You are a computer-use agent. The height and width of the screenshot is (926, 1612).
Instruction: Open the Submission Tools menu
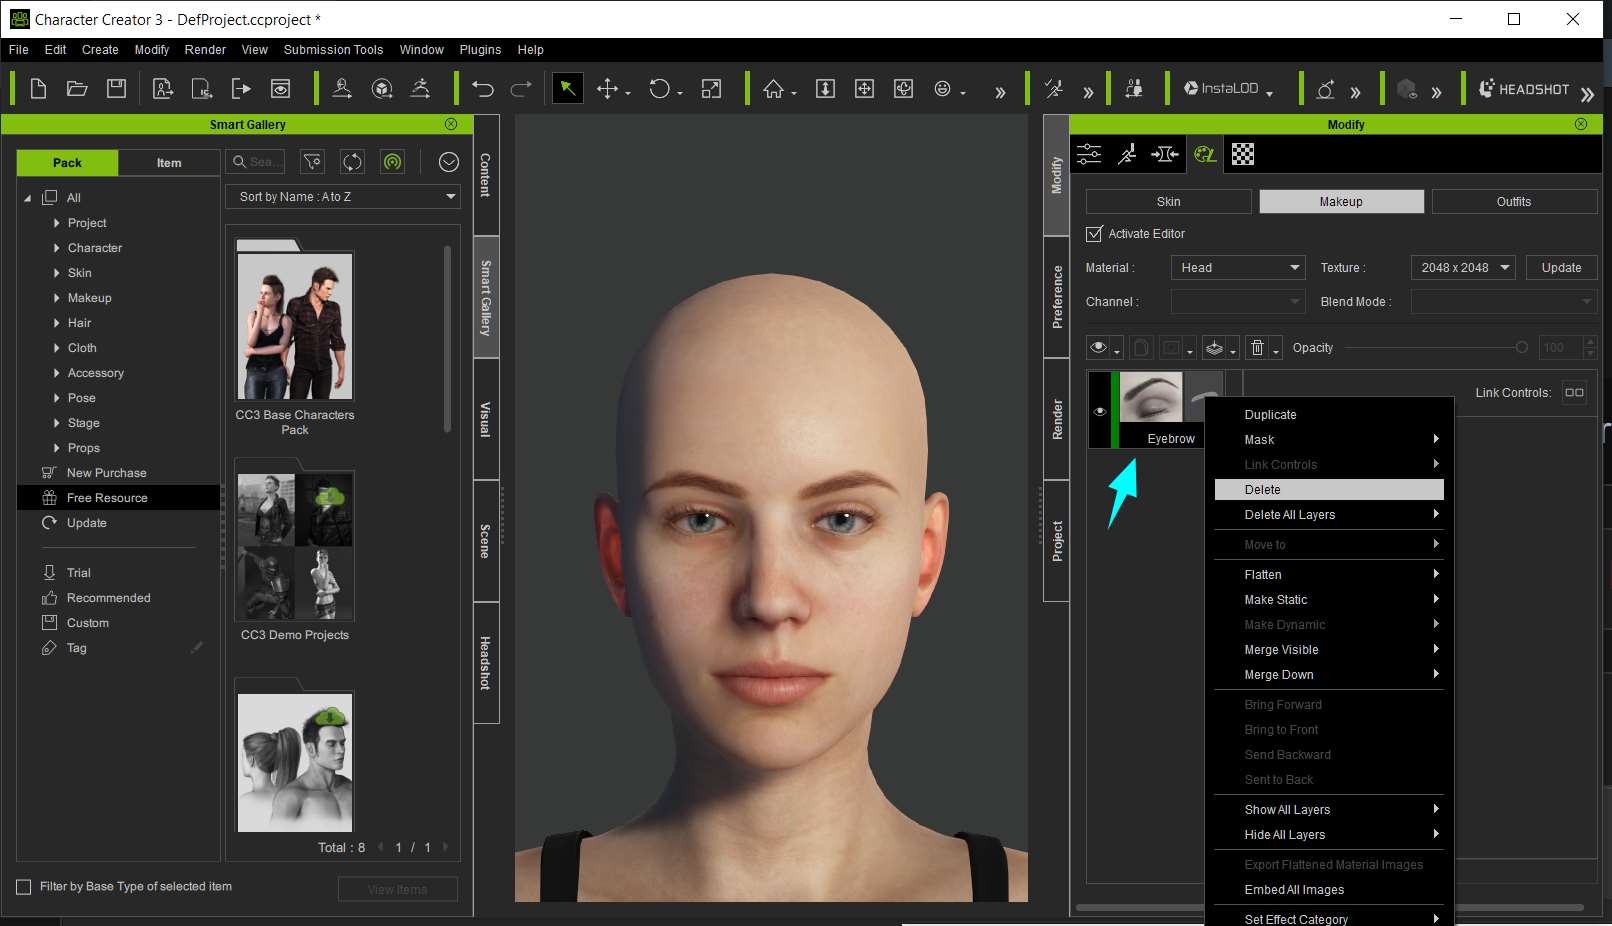(x=333, y=50)
